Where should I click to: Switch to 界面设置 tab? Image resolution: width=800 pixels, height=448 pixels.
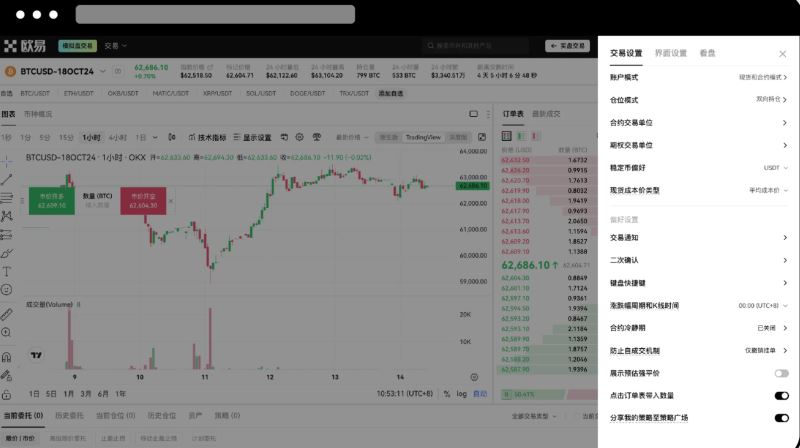pyautogui.click(x=671, y=53)
